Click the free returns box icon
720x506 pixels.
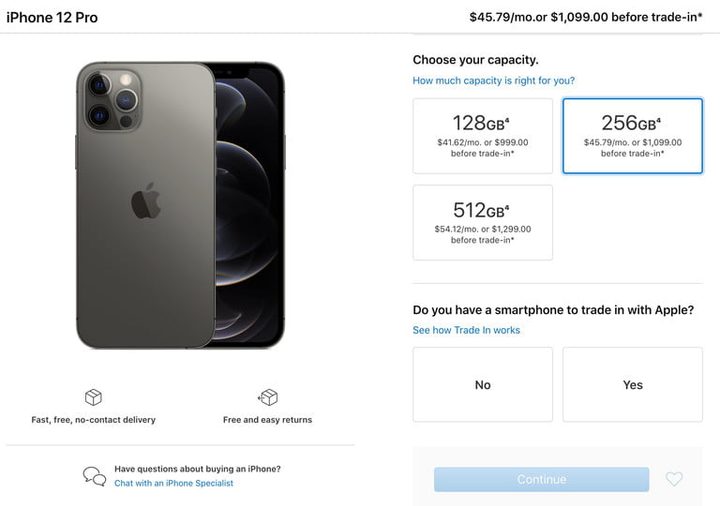(x=267, y=397)
